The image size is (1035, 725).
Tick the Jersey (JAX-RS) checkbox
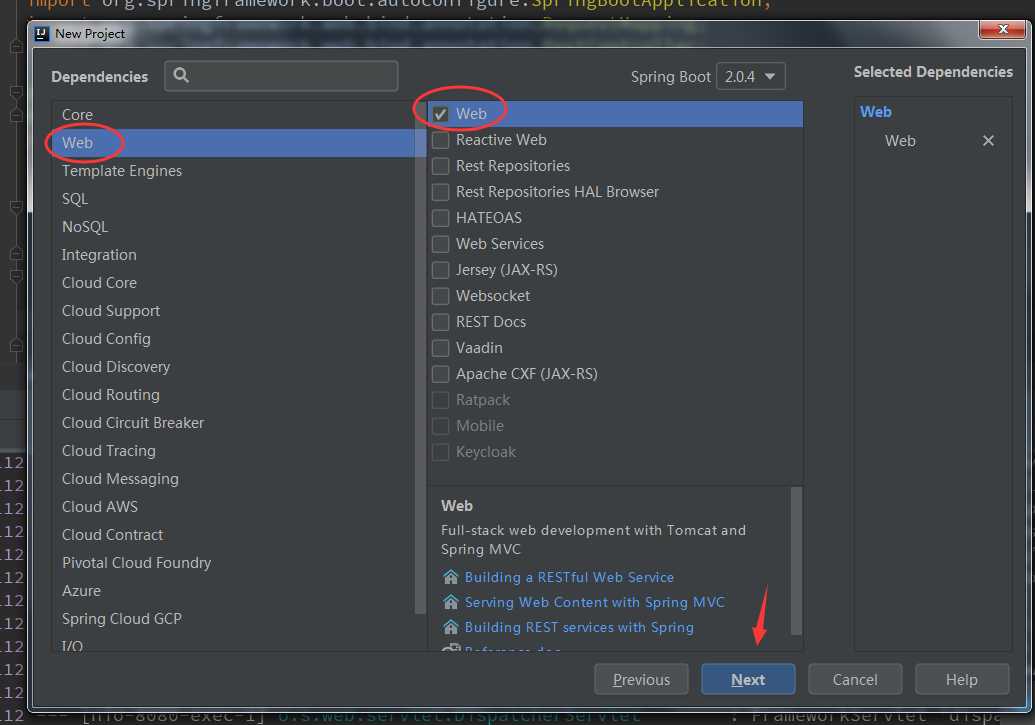[440, 270]
